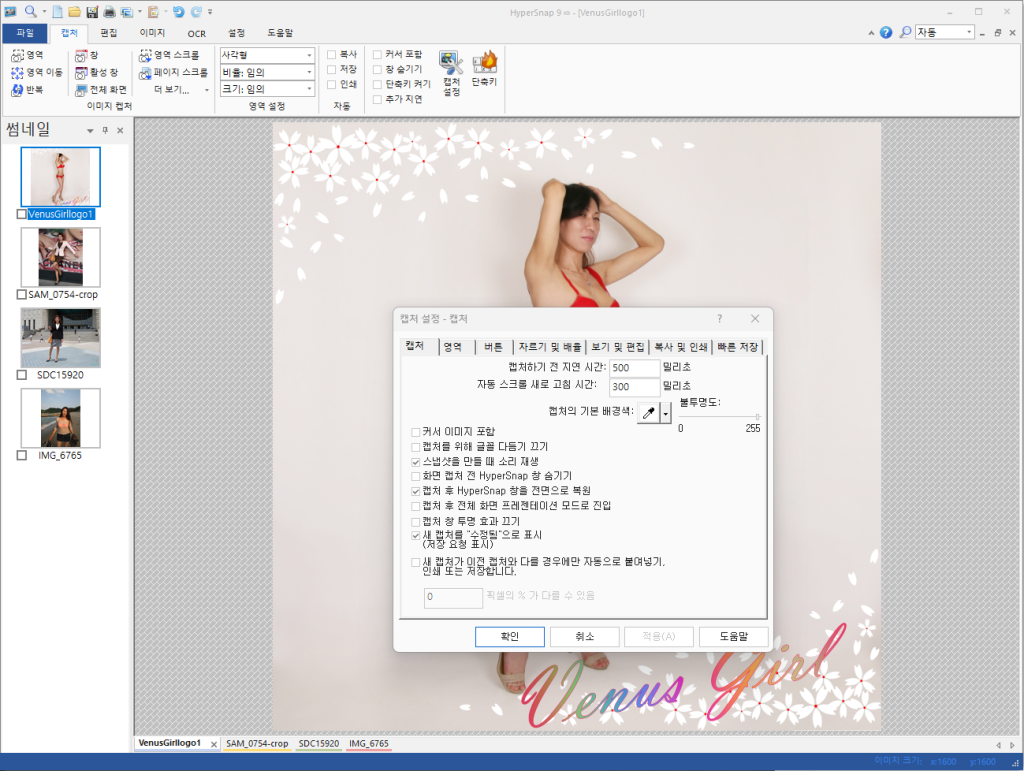Click the 도움말 button in dialog
1024x771 pixels.
pyautogui.click(x=733, y=637)
